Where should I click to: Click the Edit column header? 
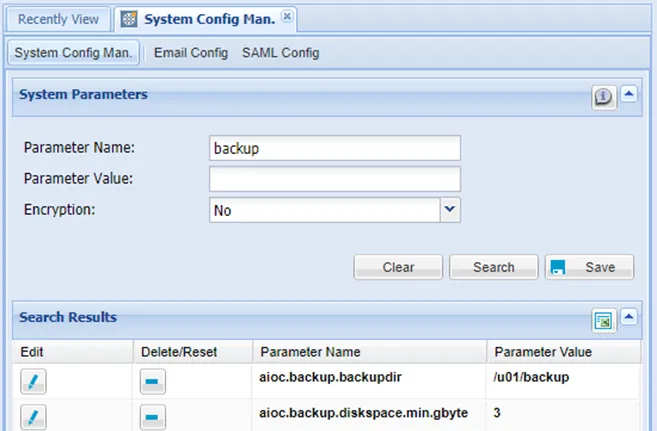[73, 351]
